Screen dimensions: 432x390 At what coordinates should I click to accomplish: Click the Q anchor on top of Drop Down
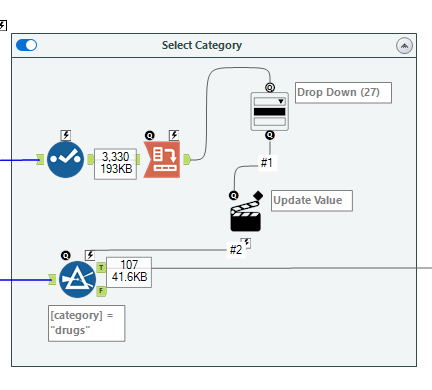tap(270, 88)
